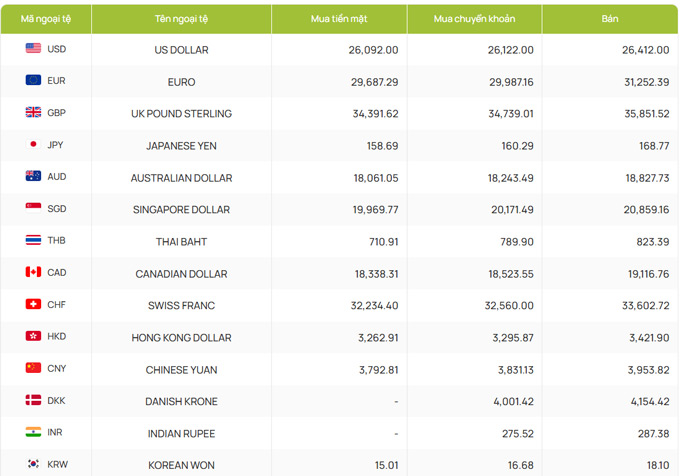This screenshot has height=476, width=680.
Task: Click the "Mã ngoại tệ" column header
Action: pyautogui.click(x=46, y=19)
